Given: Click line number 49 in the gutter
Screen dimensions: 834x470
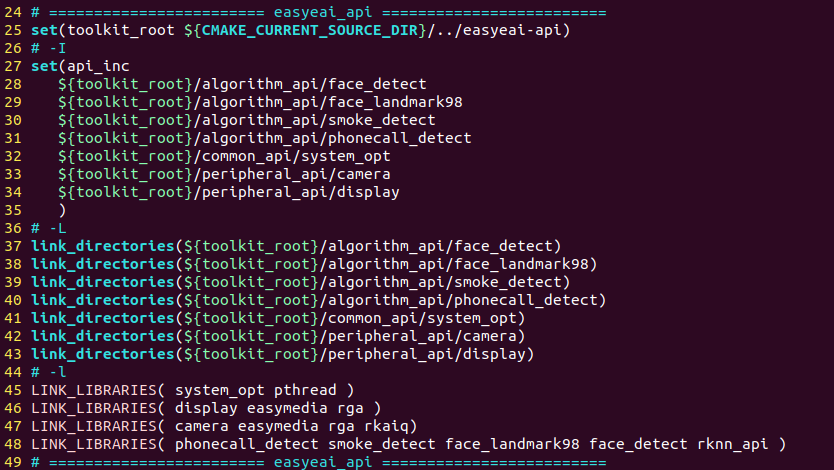Looking at the screenshot, I should coord(12,462).
